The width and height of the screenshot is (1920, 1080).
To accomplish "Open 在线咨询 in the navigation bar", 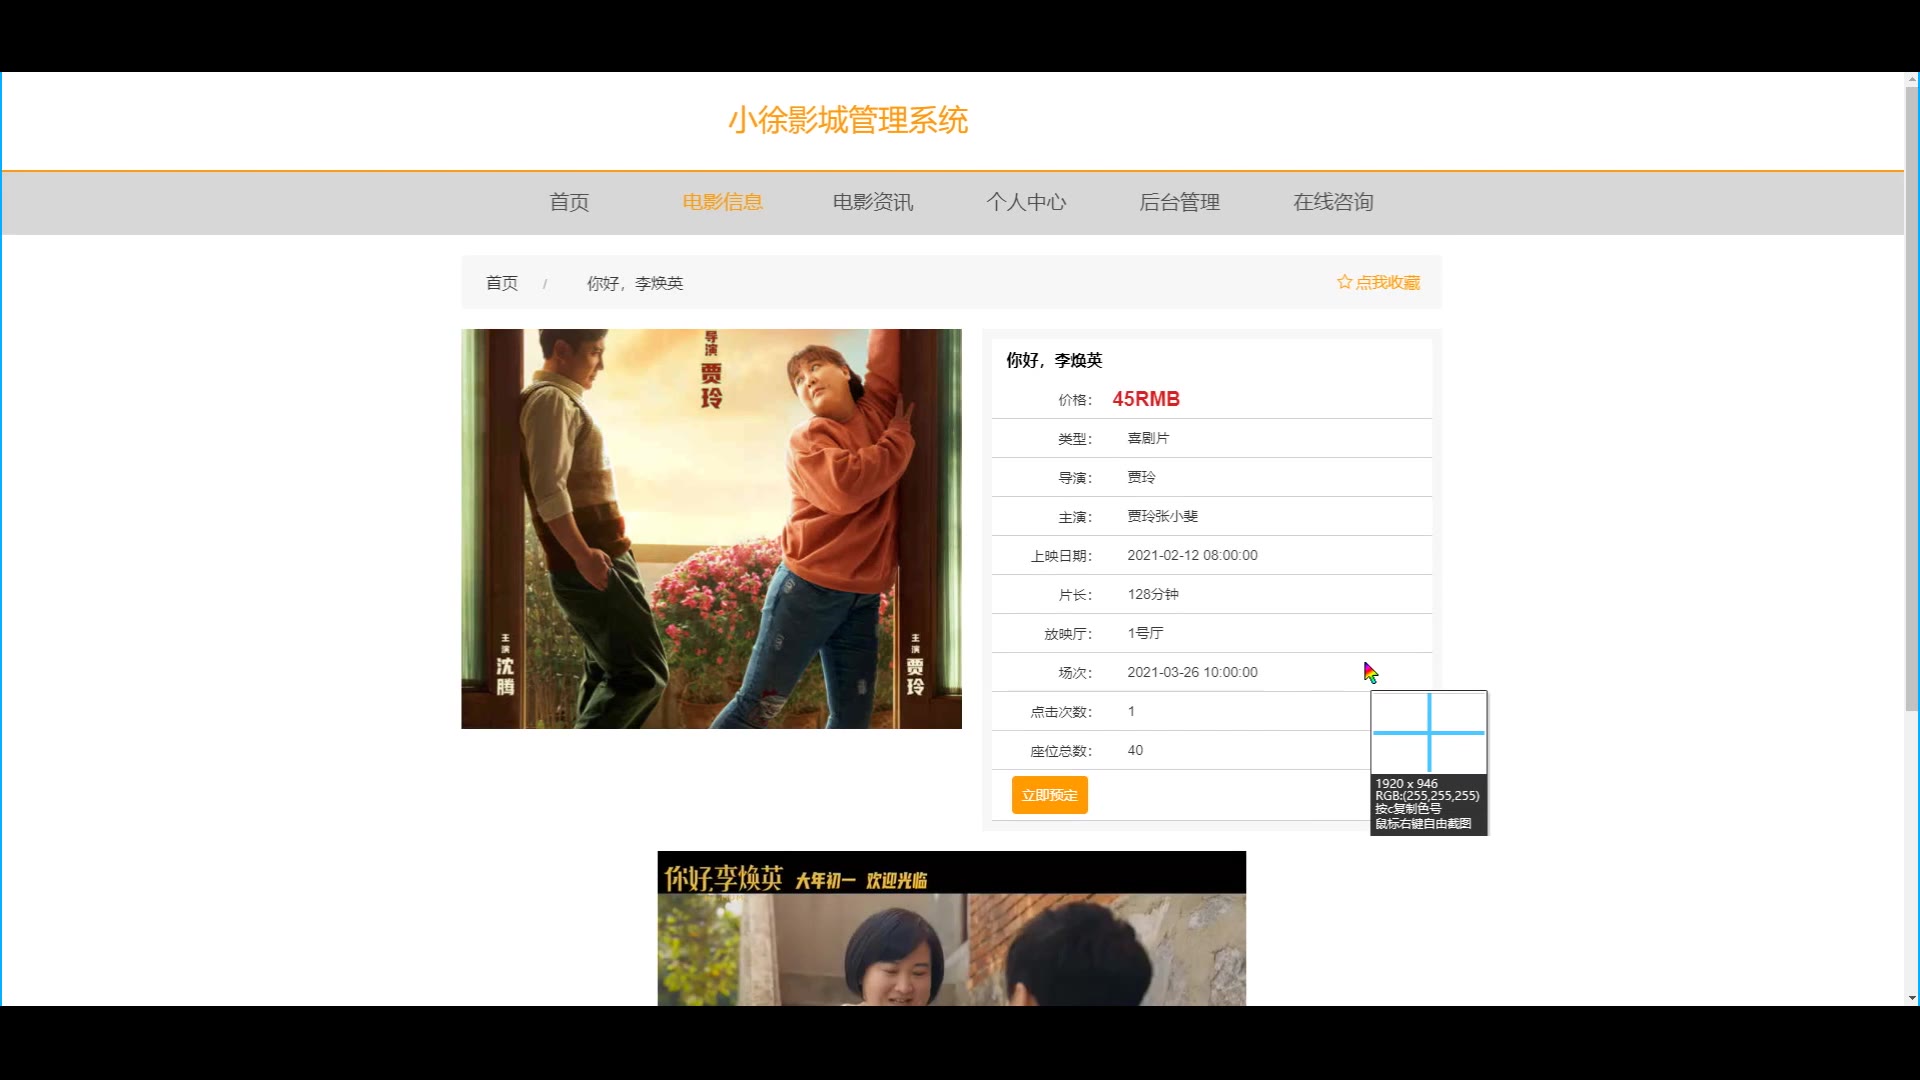I will click(1333, 202).
